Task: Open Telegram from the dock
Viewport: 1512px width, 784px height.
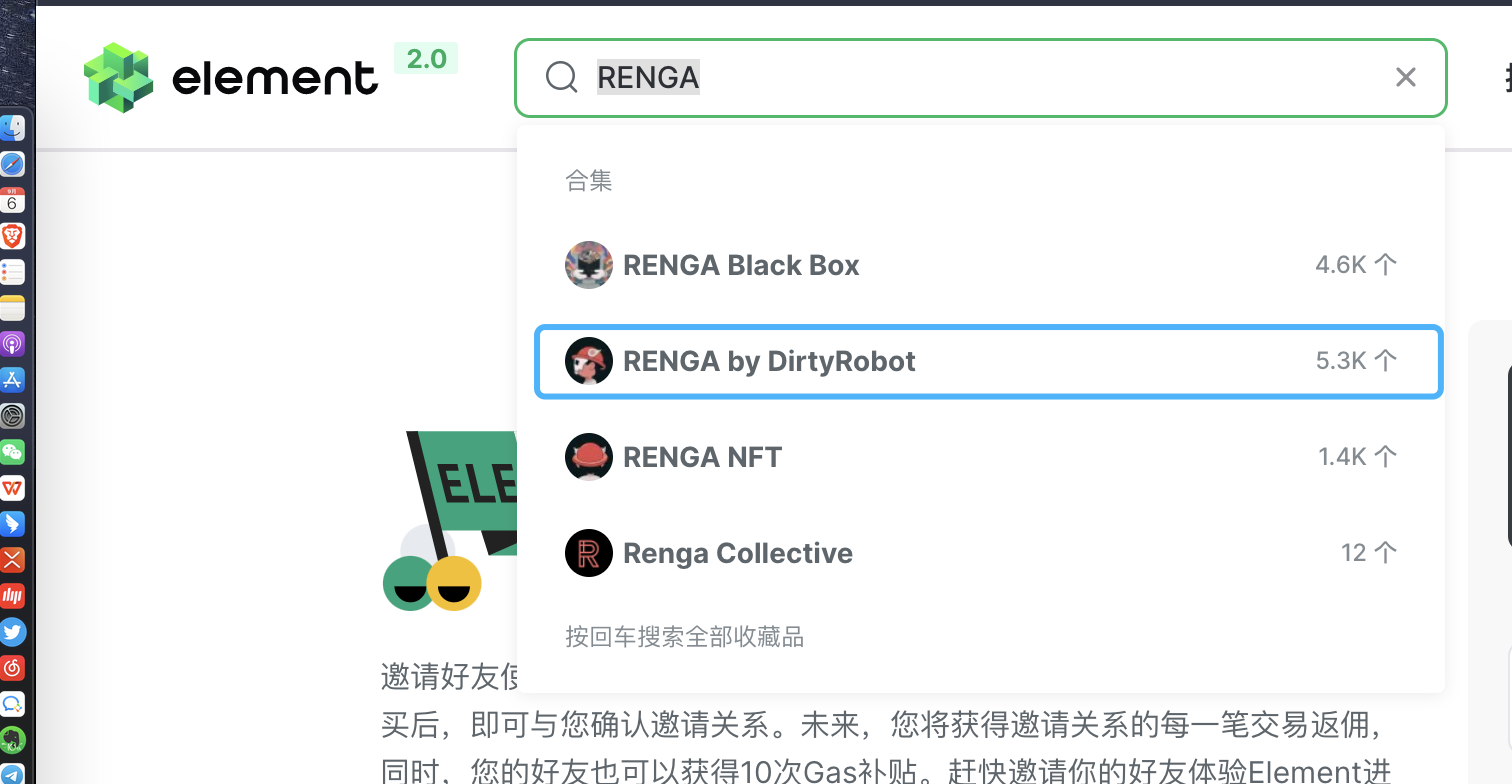Action: (x=12, y=774)
